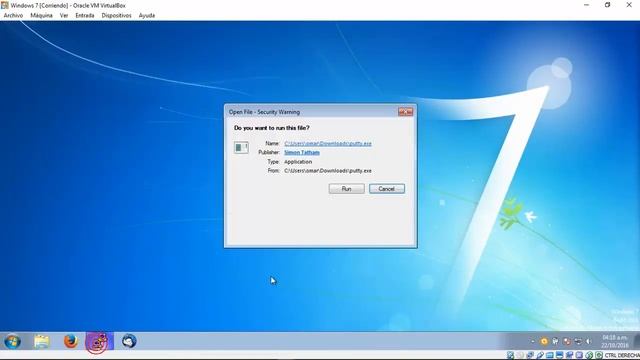640x360 pixels.
Task: Click the VirtualBox window title bar icon
Action: click(4, 5)
